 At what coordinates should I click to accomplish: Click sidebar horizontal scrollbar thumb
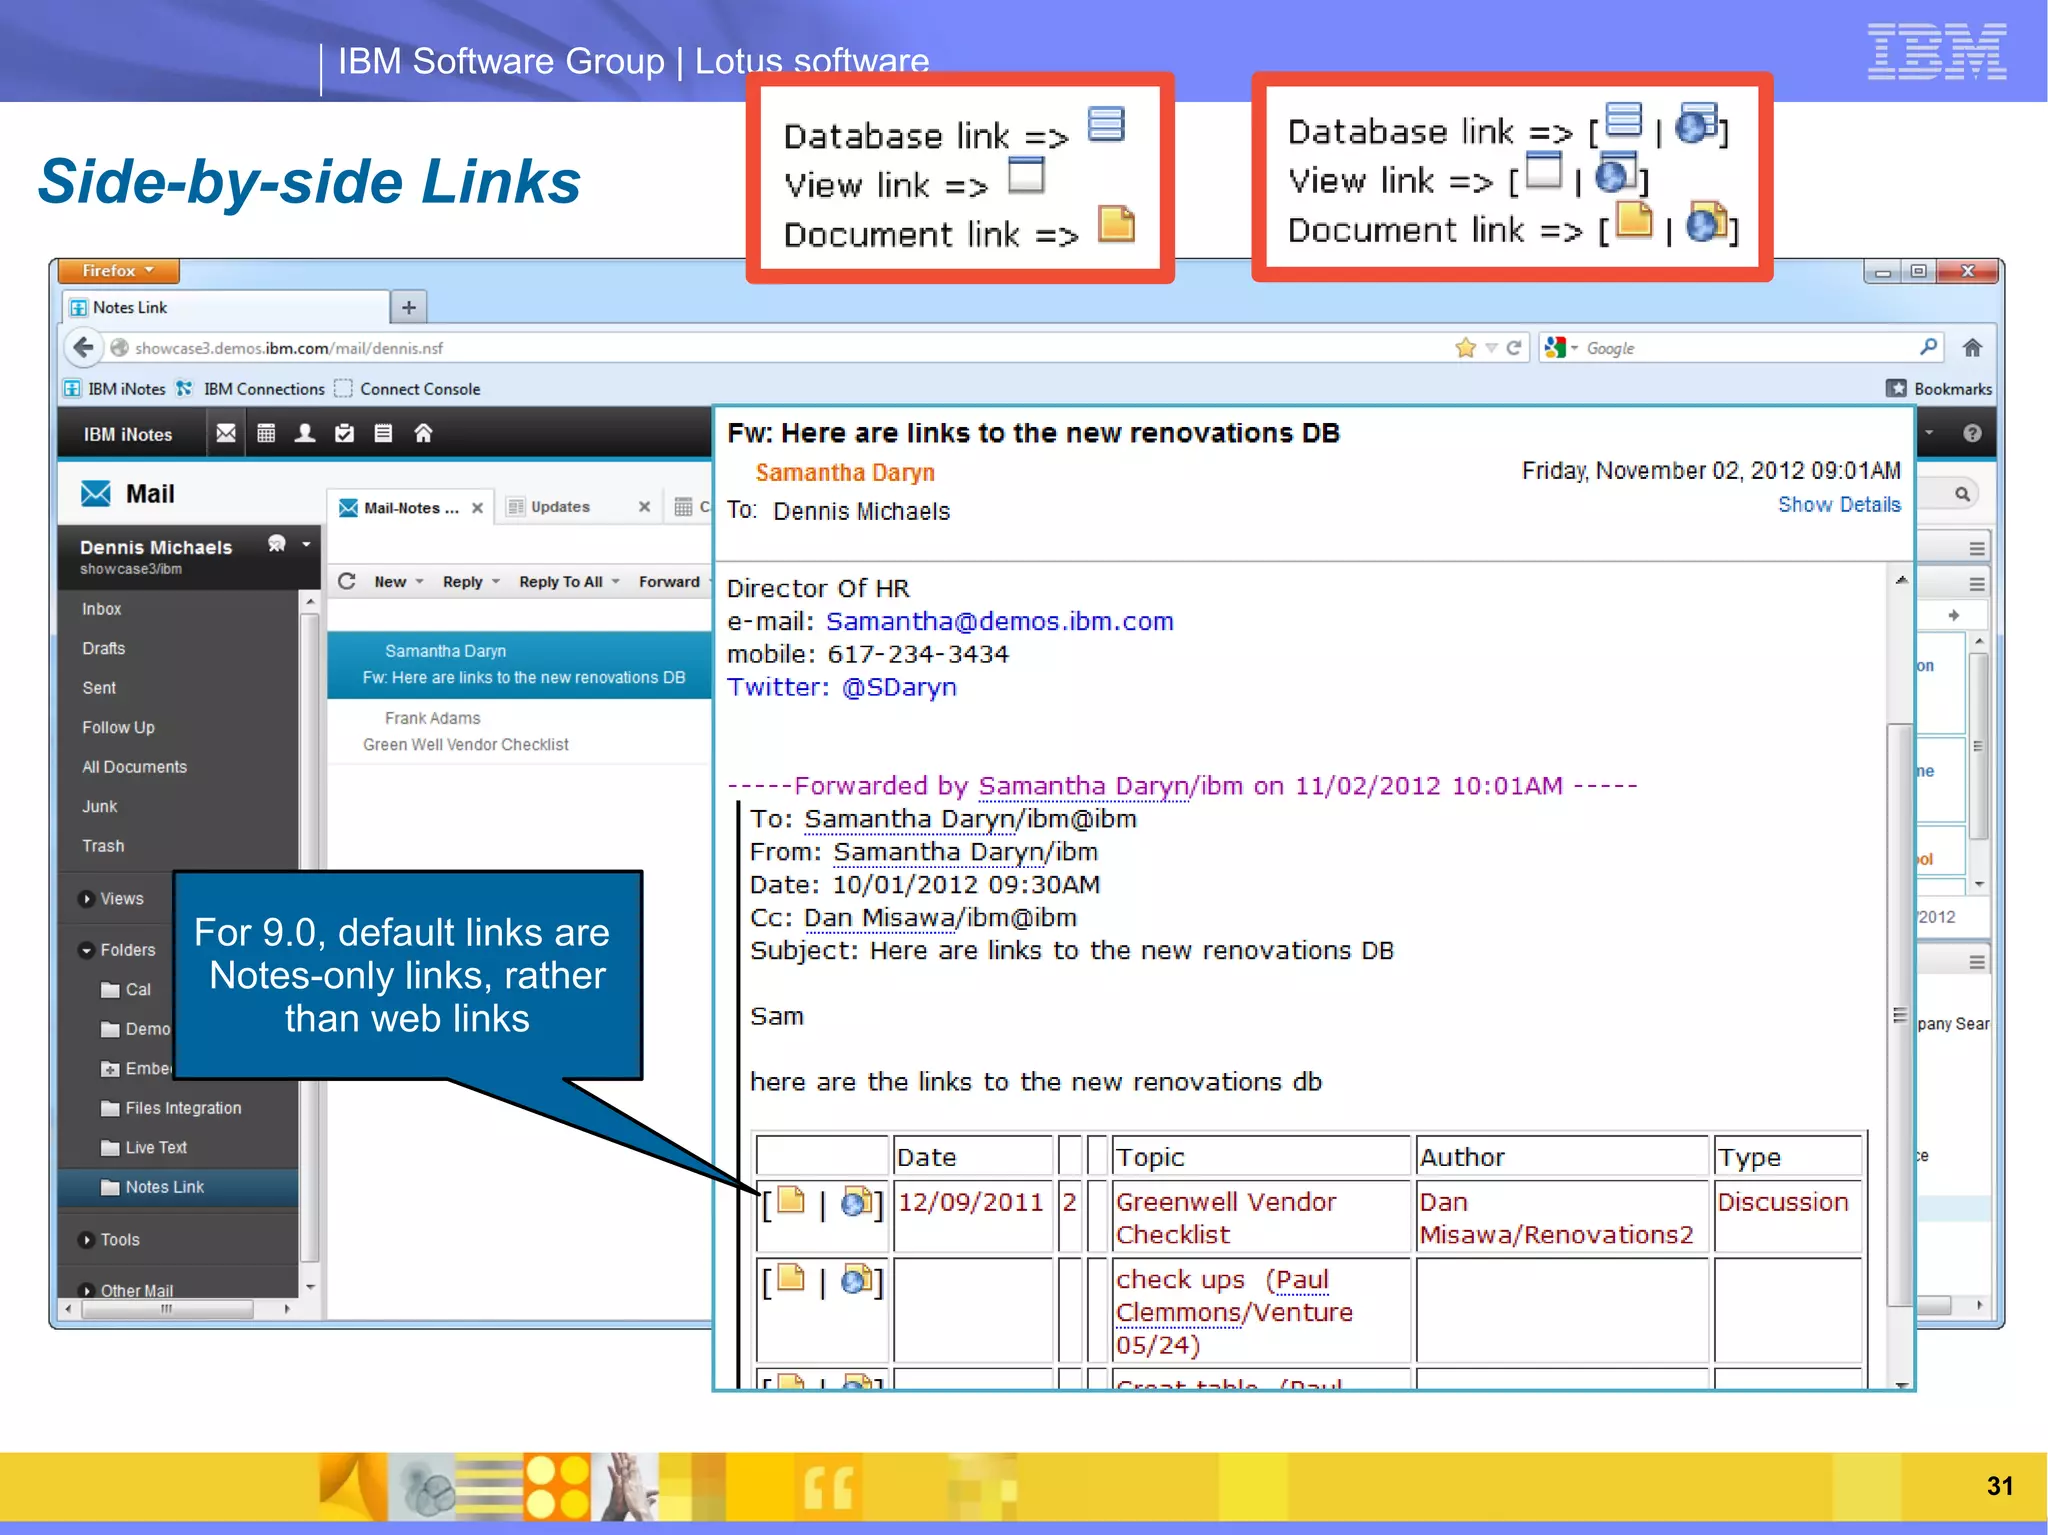pos(166,1308)
